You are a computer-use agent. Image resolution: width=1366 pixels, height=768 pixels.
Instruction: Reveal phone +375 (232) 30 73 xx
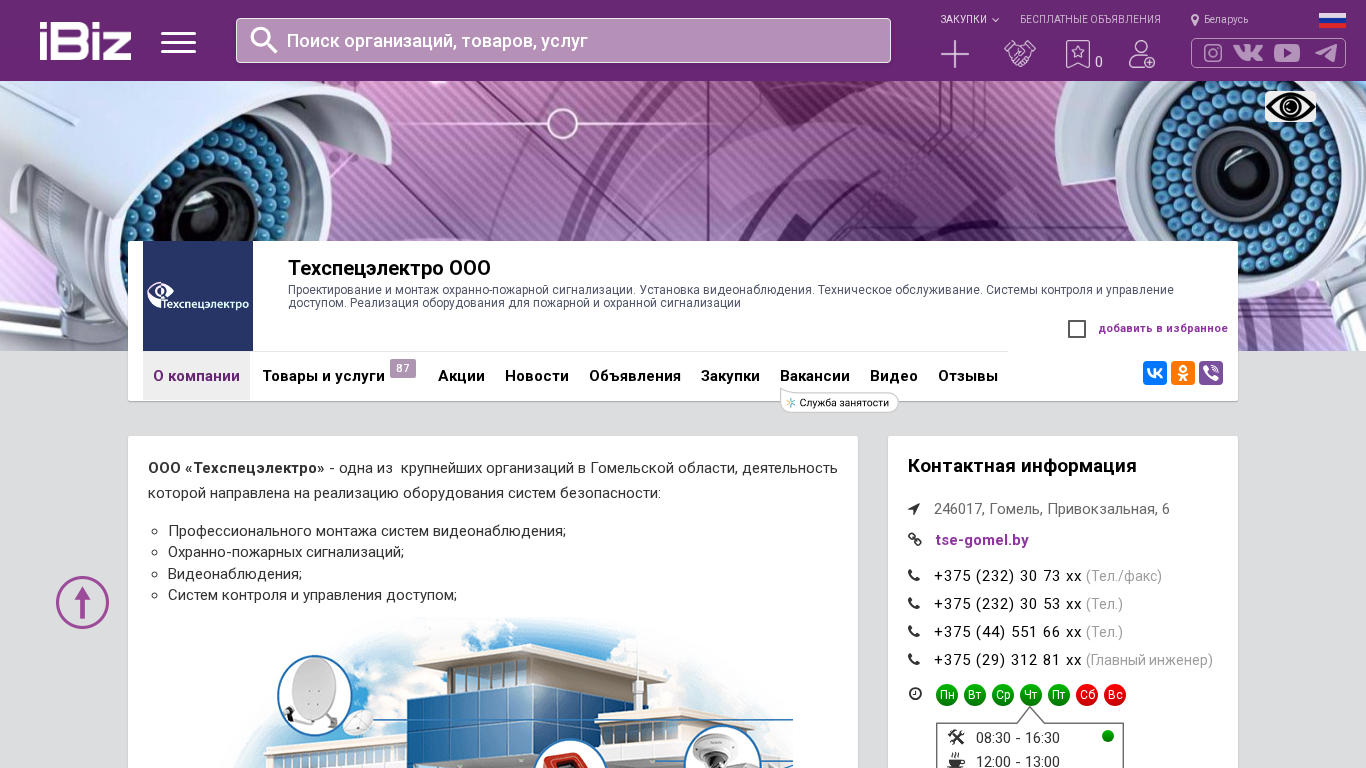pos(1008,576)
